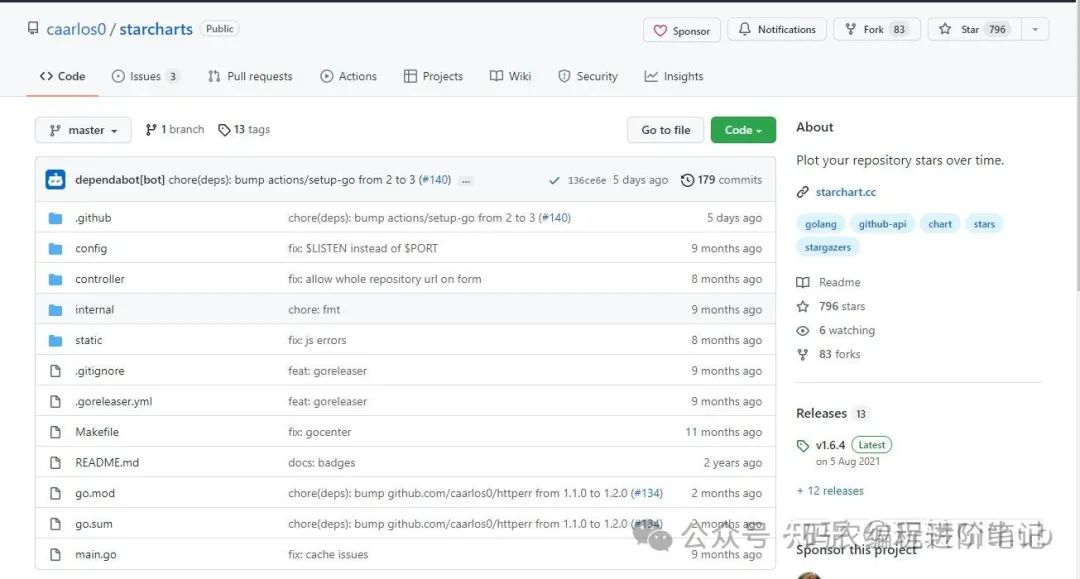1080x579 pixels.
Task: Click the go.sum file icon
Action: tap(55, 524)
